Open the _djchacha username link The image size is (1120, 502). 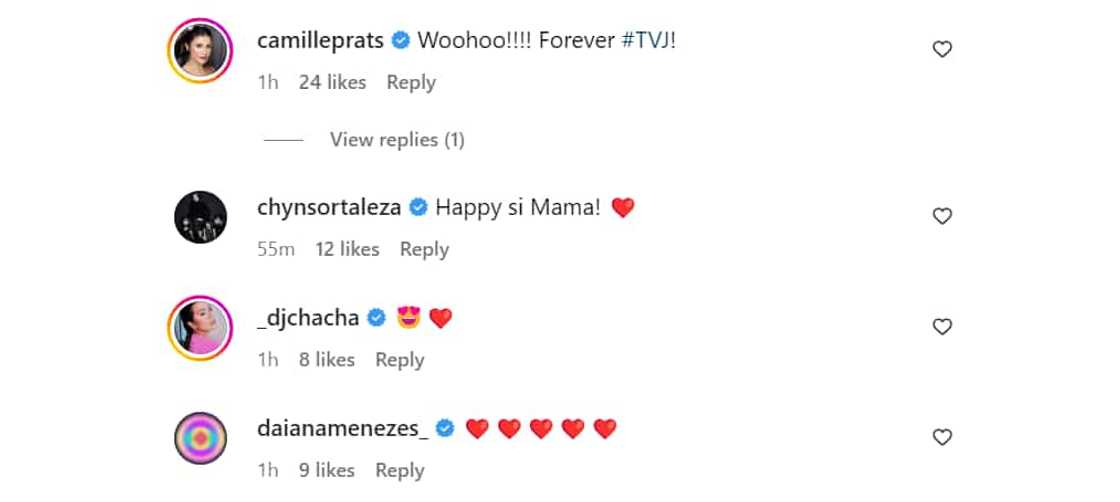309,318
